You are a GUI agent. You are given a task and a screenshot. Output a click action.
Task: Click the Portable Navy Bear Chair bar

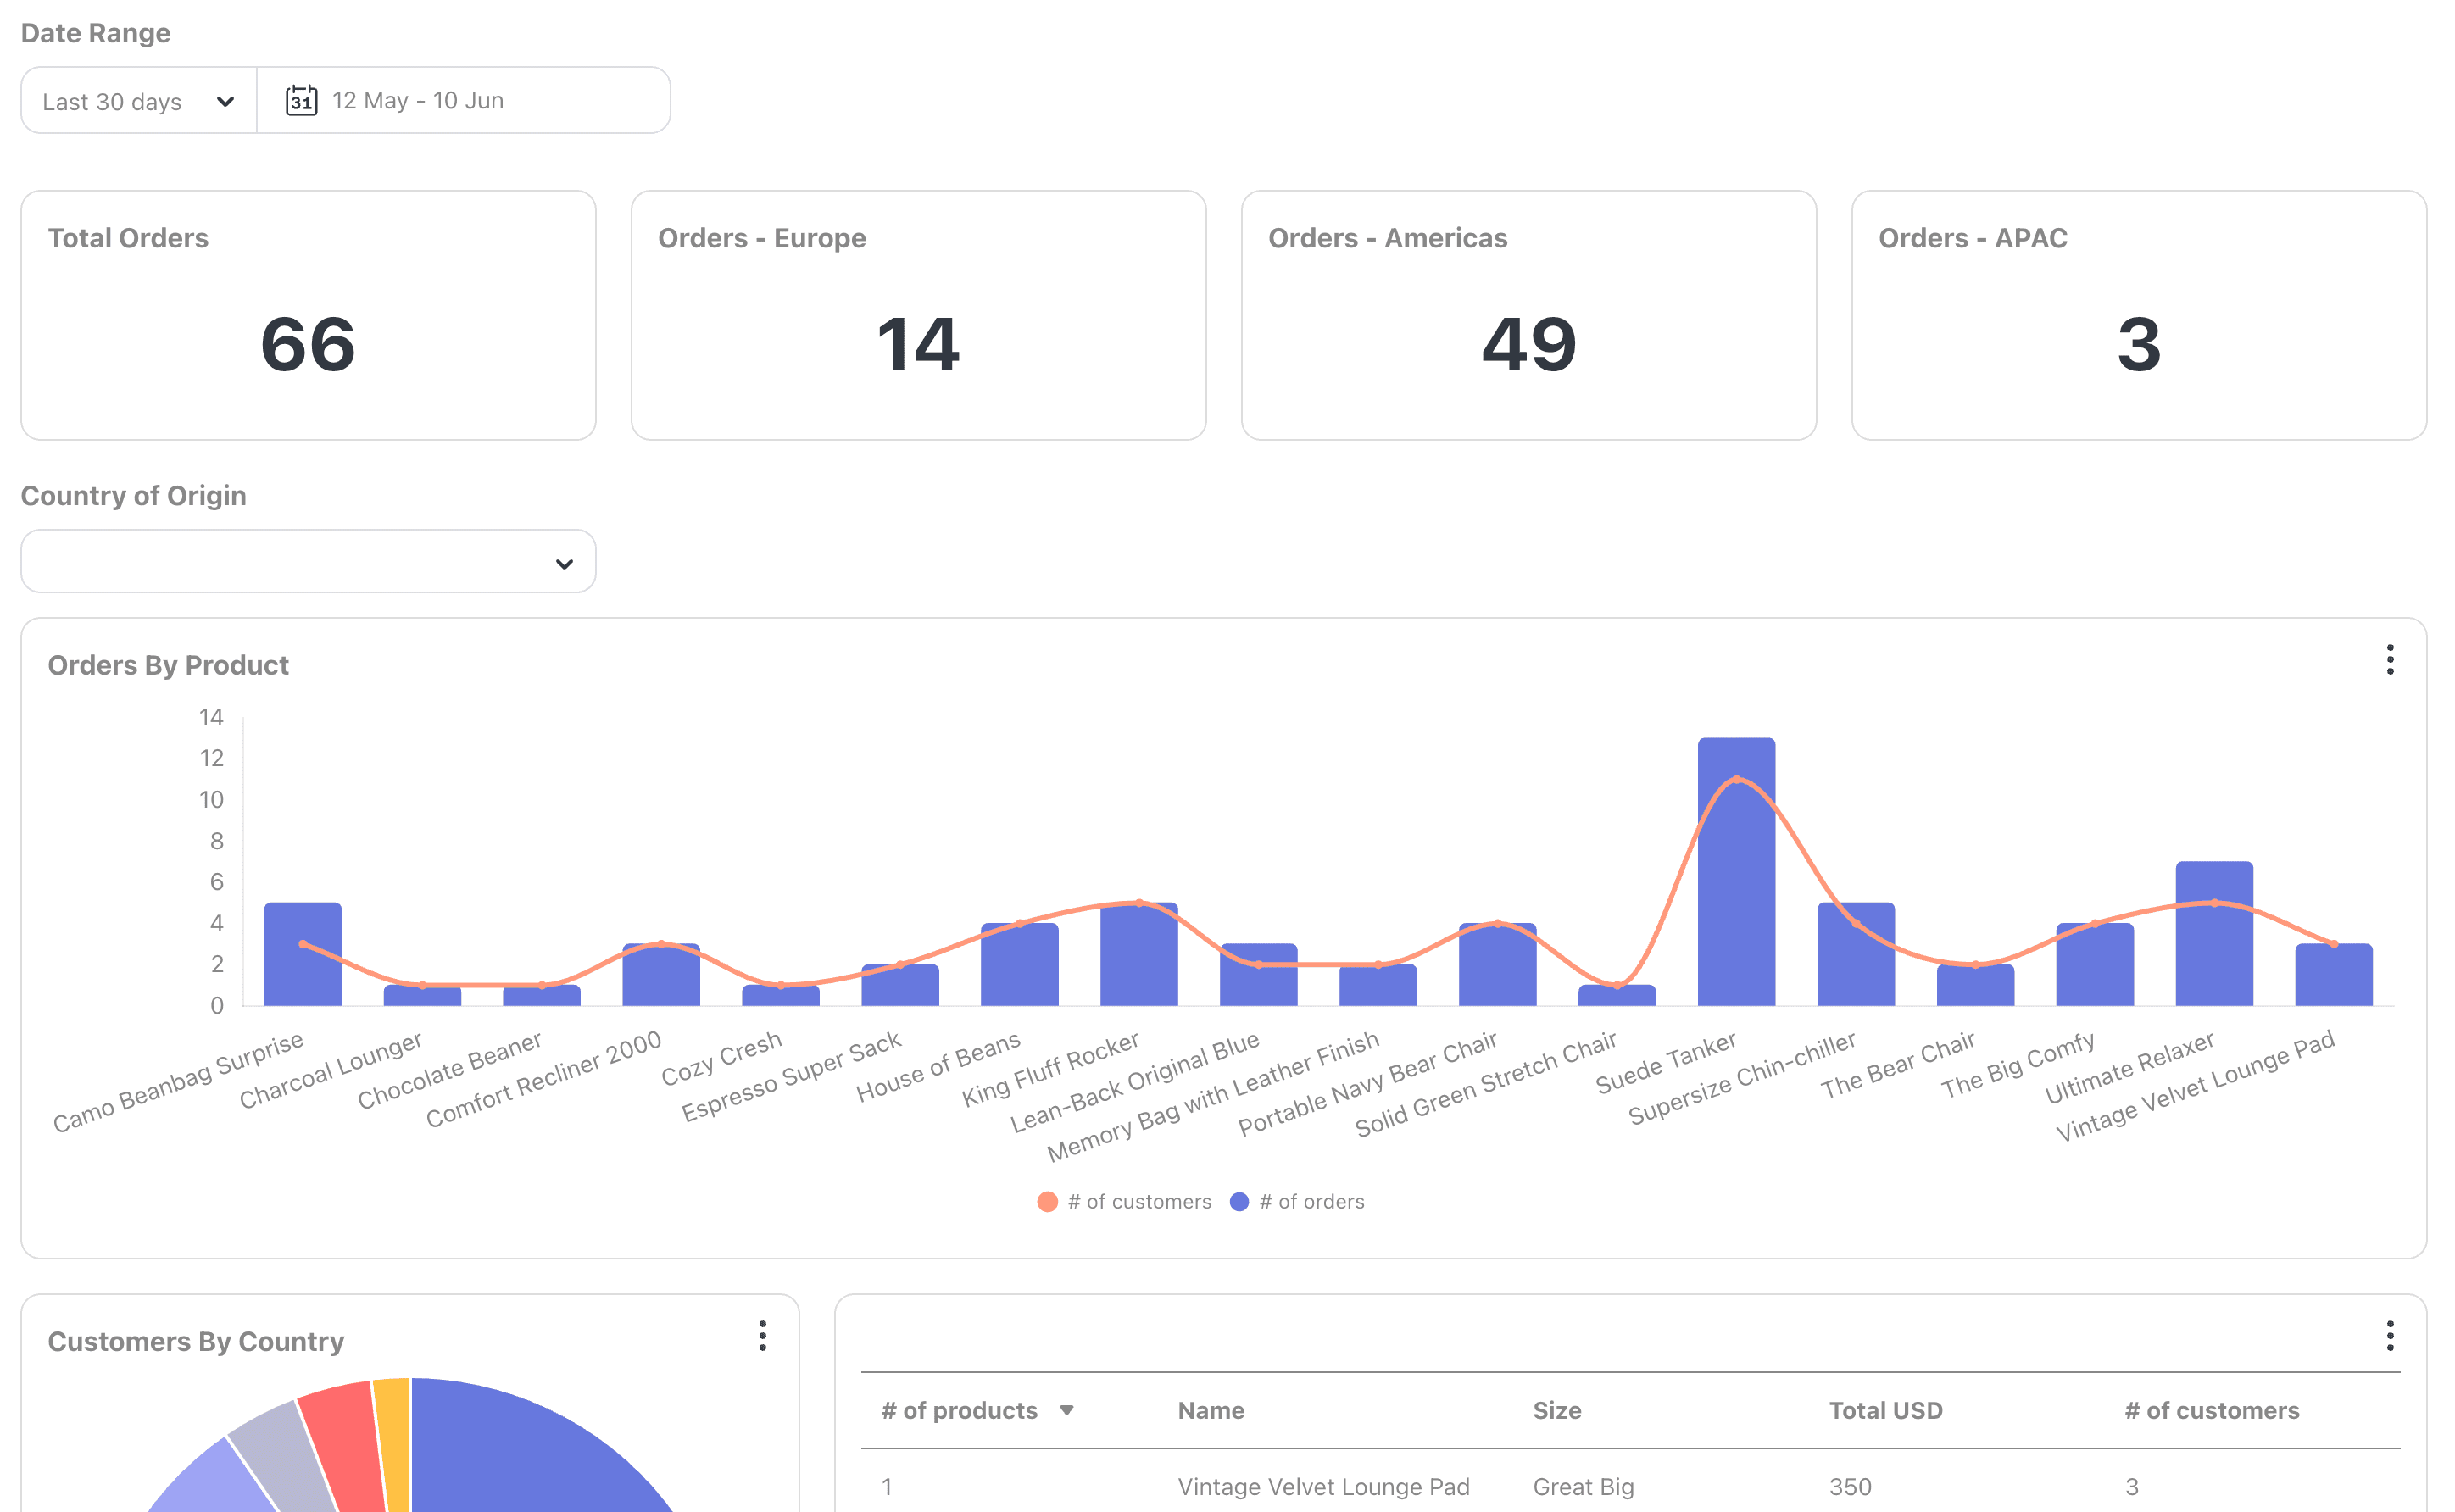point(1497,964)
